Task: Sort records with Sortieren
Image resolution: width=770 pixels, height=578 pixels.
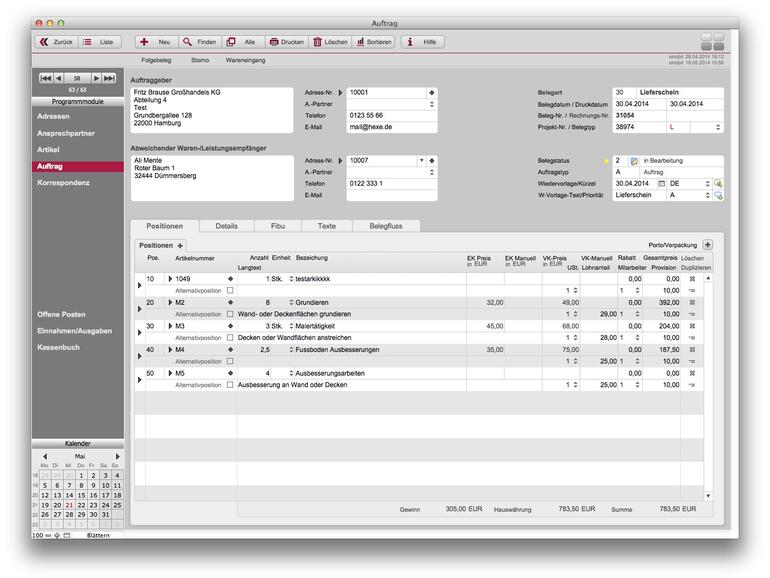Action: click(x=374, y=42)
